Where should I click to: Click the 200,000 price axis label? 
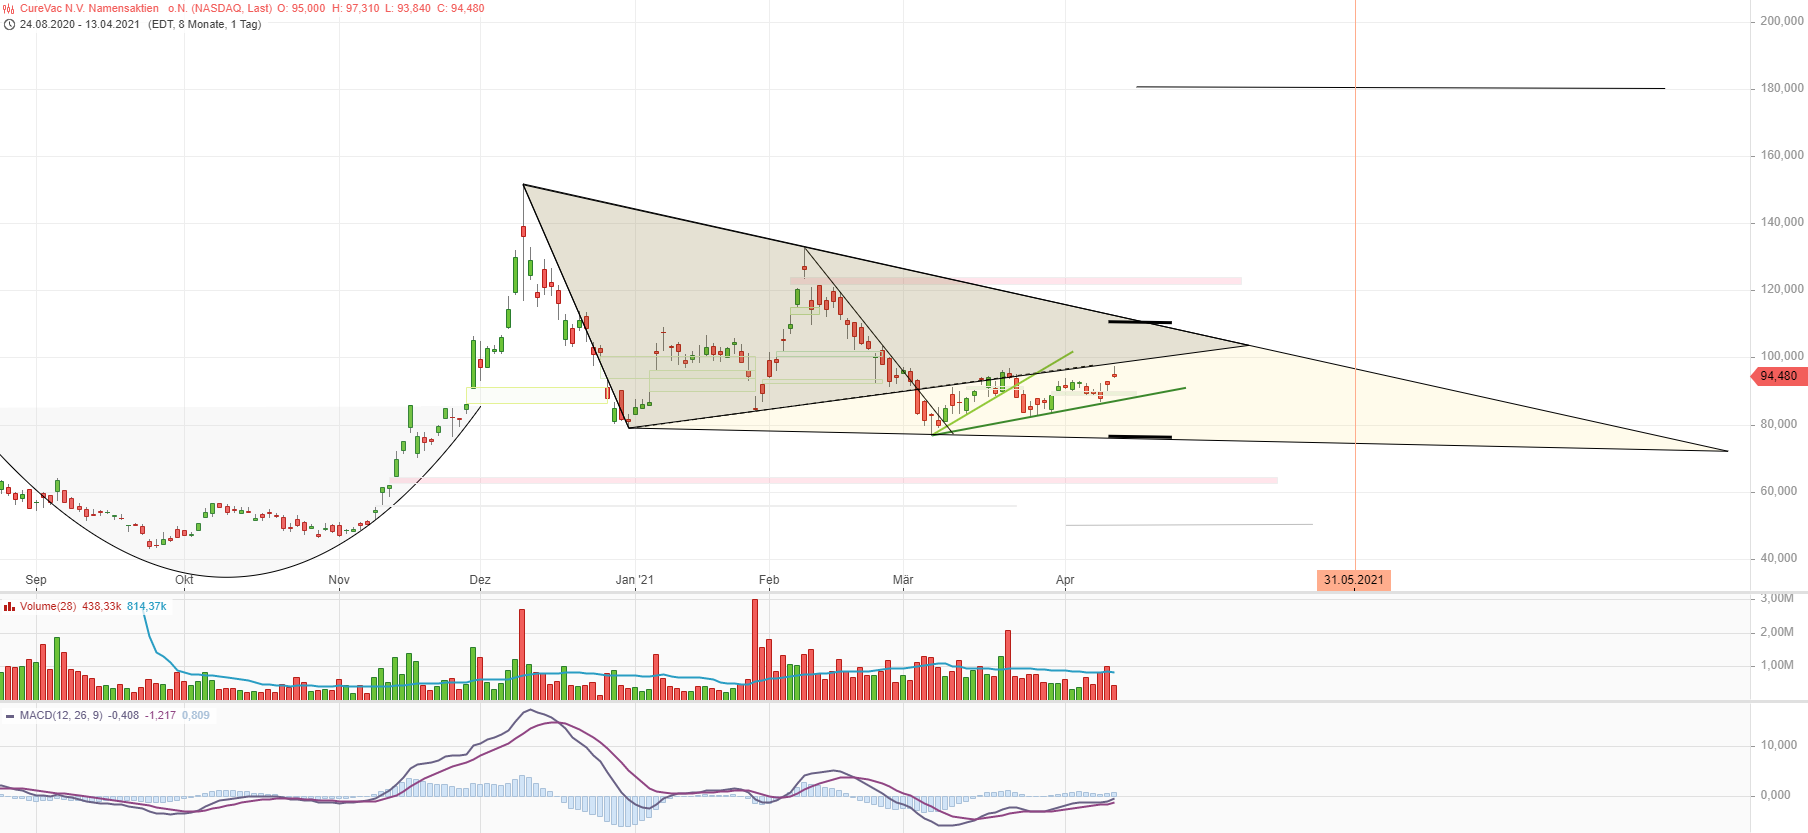tap(1782, 21)
